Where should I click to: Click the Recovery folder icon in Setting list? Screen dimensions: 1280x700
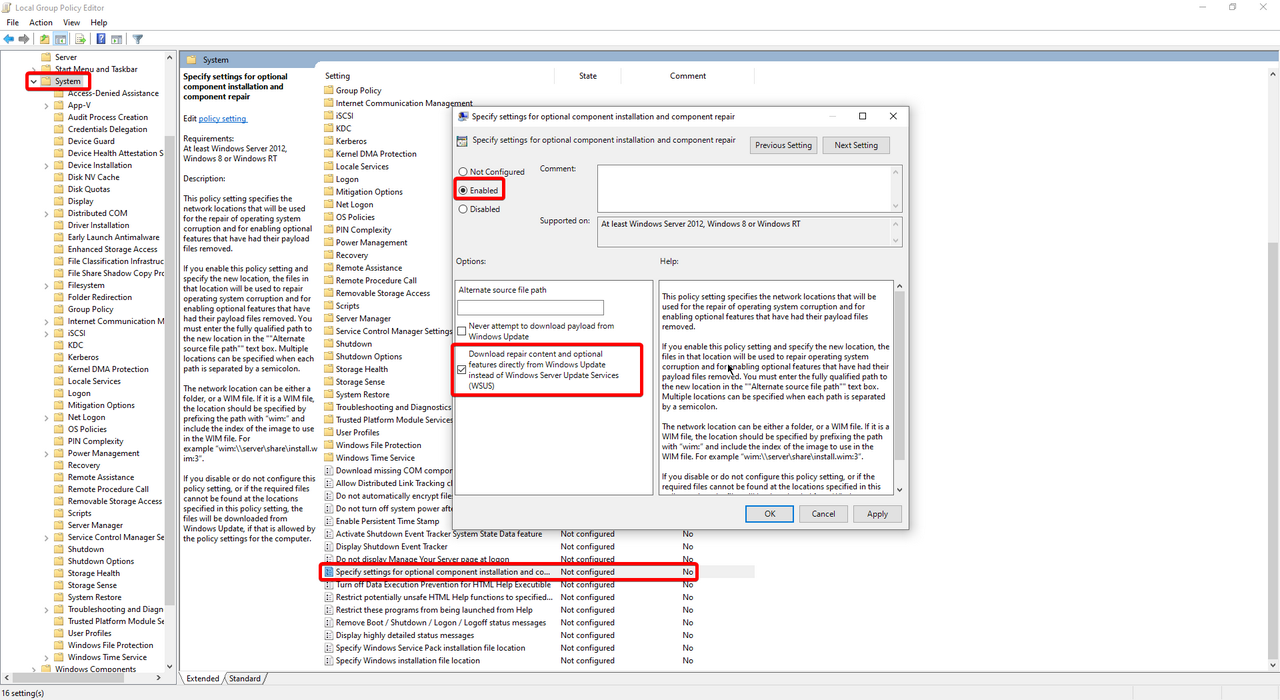[328, 255]
